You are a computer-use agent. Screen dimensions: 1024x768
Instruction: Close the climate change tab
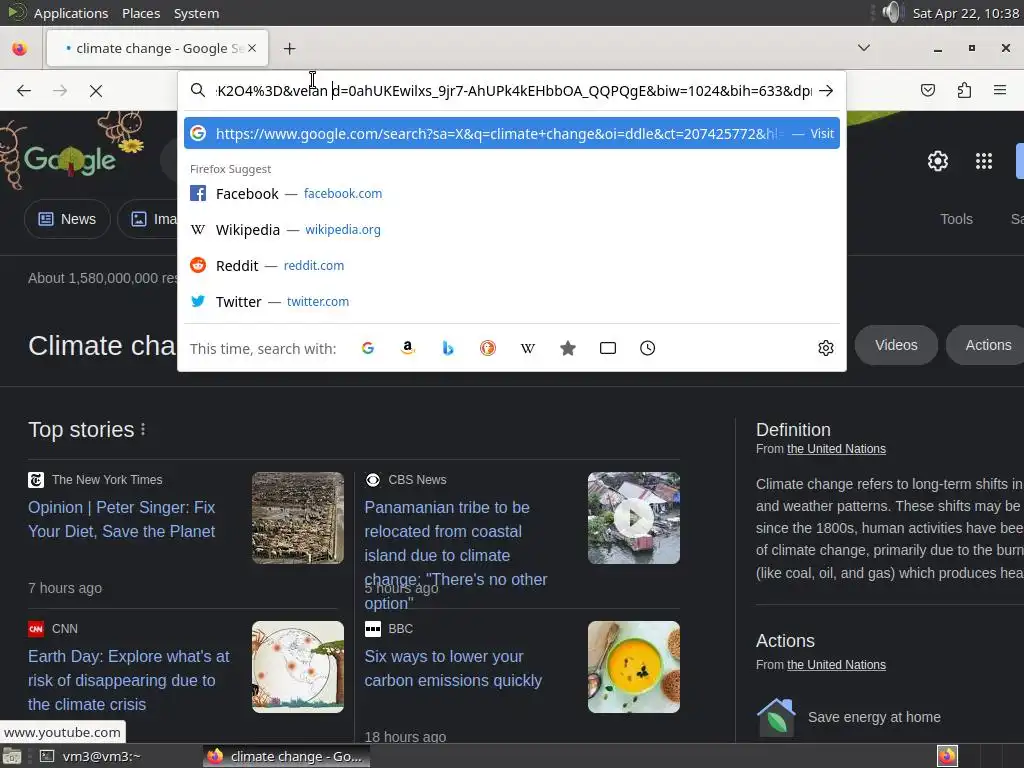[x=252, y=48]
